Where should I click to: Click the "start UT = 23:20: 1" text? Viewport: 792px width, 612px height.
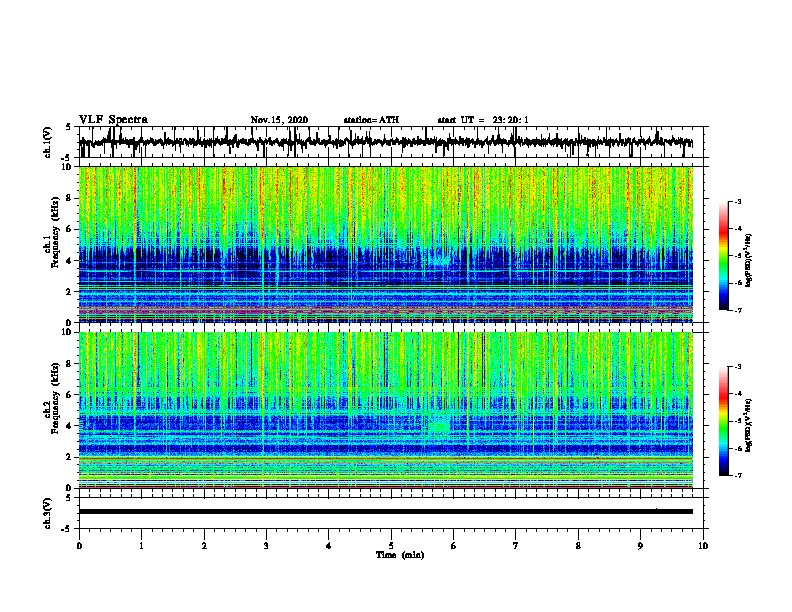pos(483,120)
